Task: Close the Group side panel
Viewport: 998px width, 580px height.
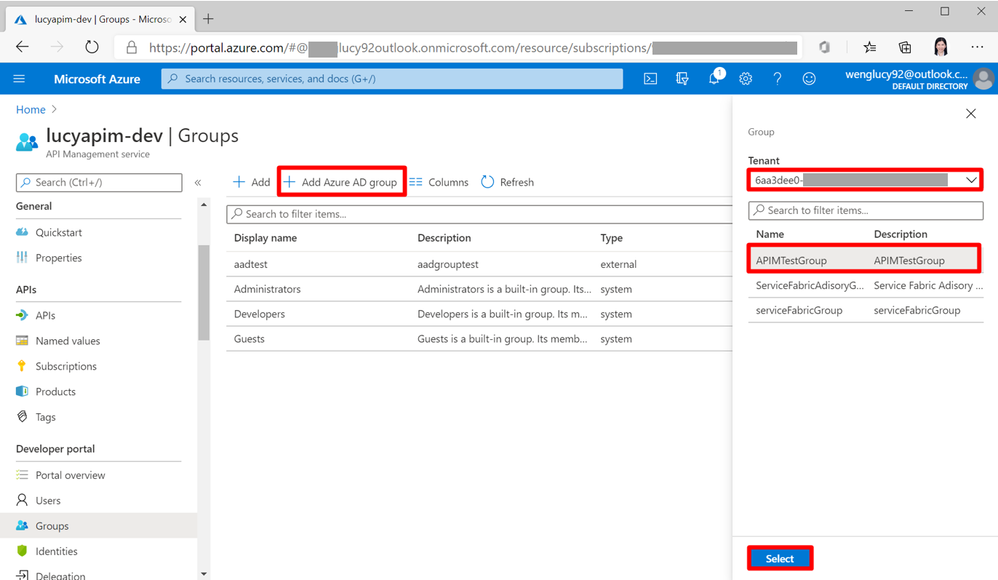Action: click(971, 113)
